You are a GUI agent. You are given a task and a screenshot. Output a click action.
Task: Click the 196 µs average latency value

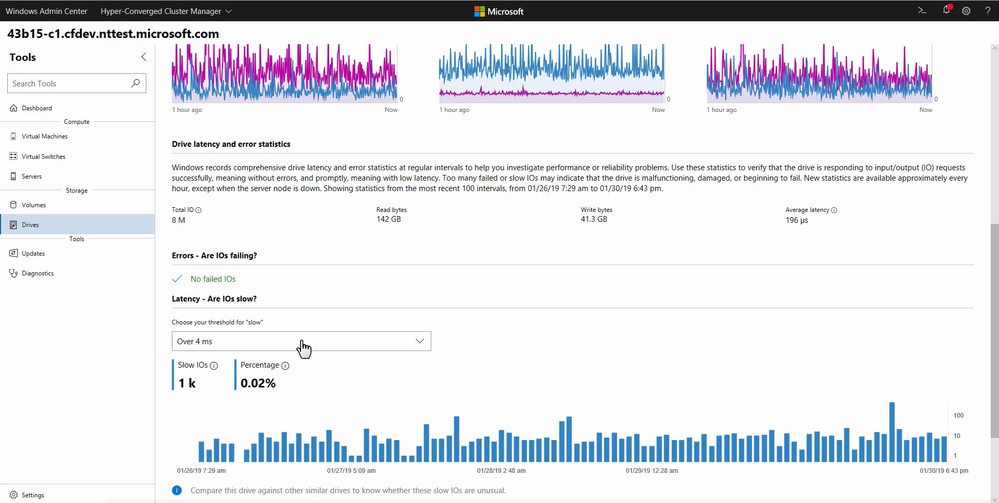(x=797, y=220)
